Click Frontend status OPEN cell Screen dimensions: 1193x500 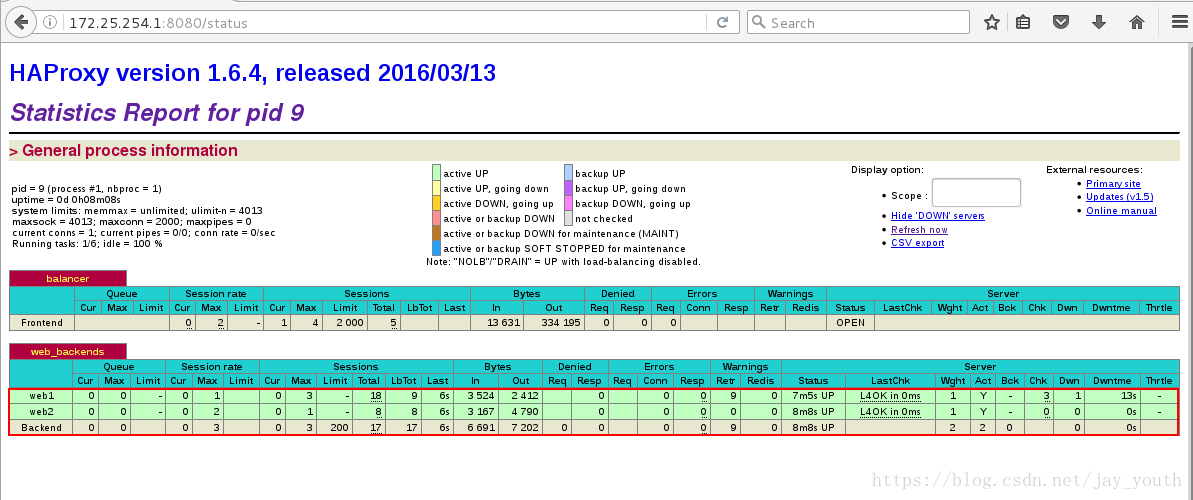coord(850,323)
